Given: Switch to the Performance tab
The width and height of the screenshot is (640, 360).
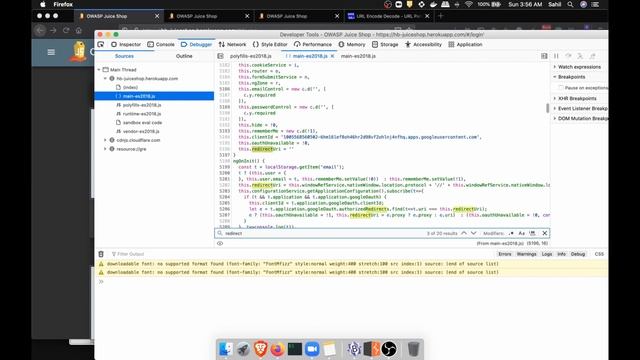Looking at the screenshot, I should coord(313,44).
